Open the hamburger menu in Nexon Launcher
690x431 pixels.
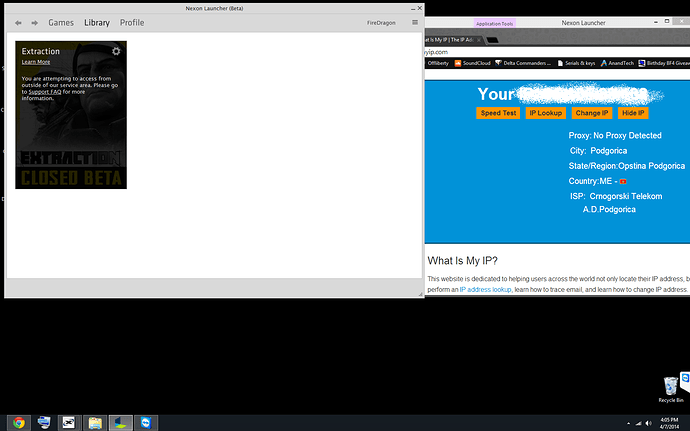click(415, 22)
